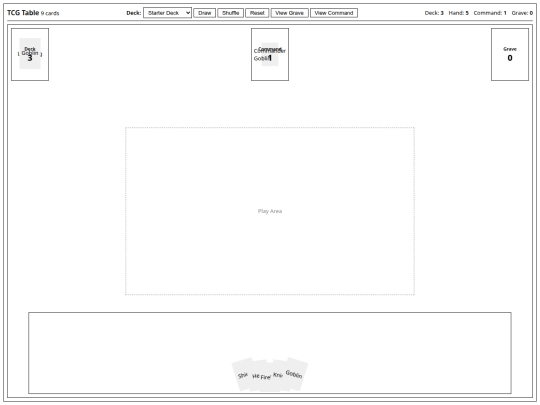Viewport: 540px width, 405px height.
Task: Select the Fire card in hand
Action: pyautogui.click(x=266, y=377)
